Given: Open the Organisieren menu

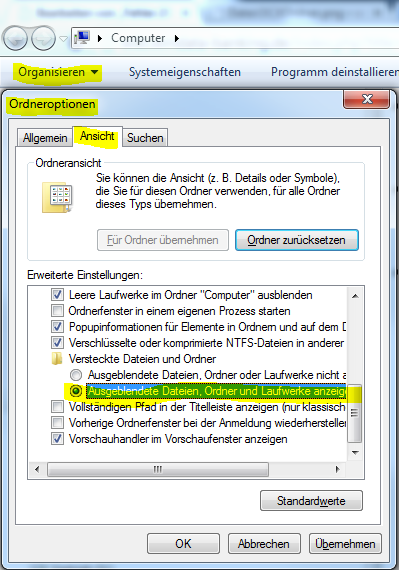Looking at the screenshot, I should [x=58, y=72].
